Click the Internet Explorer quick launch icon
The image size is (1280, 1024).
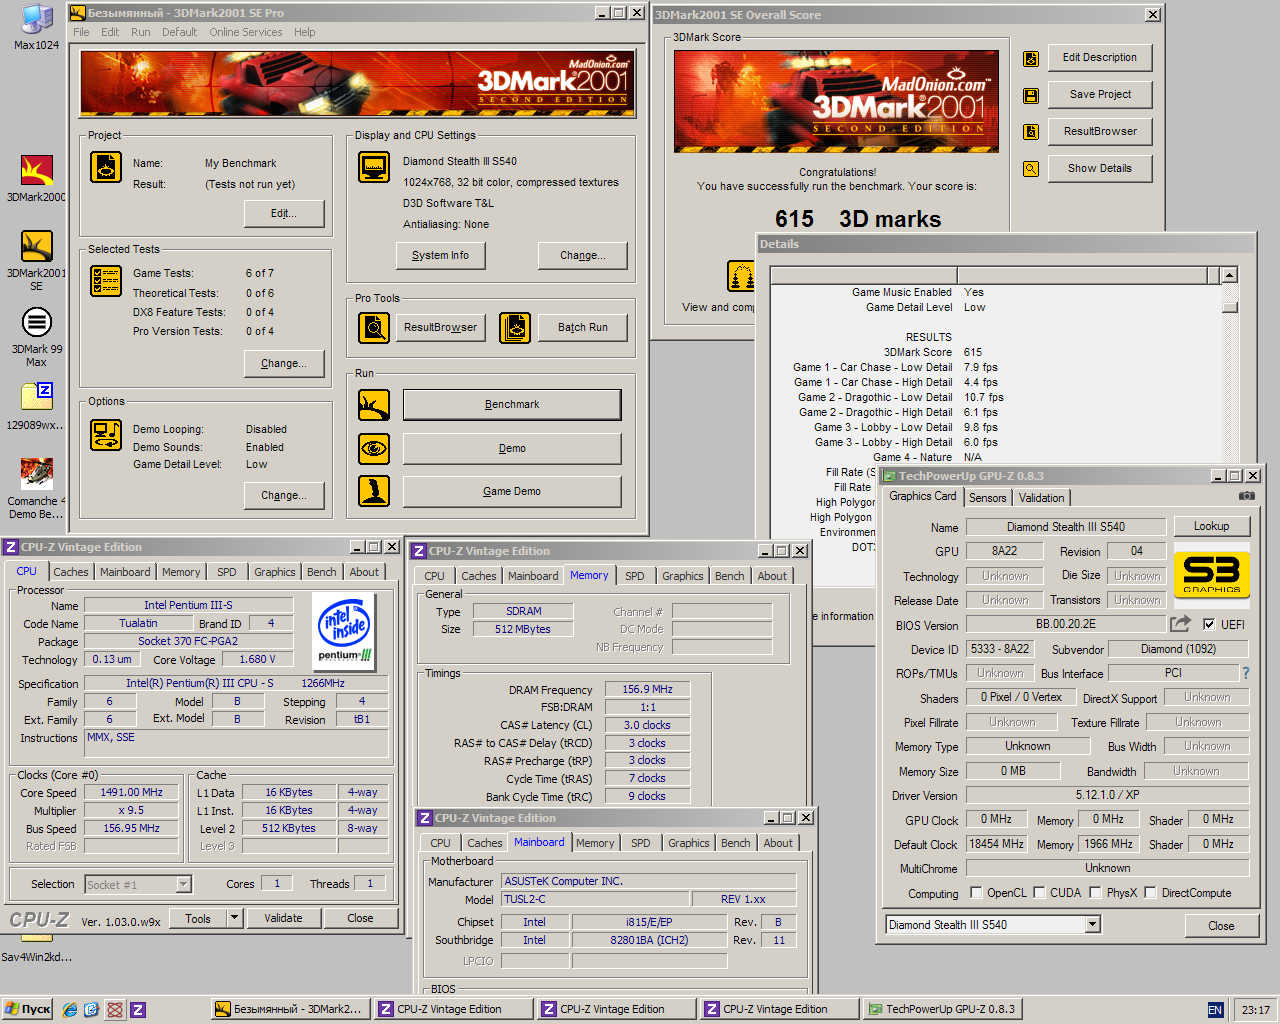point(70,1010)
